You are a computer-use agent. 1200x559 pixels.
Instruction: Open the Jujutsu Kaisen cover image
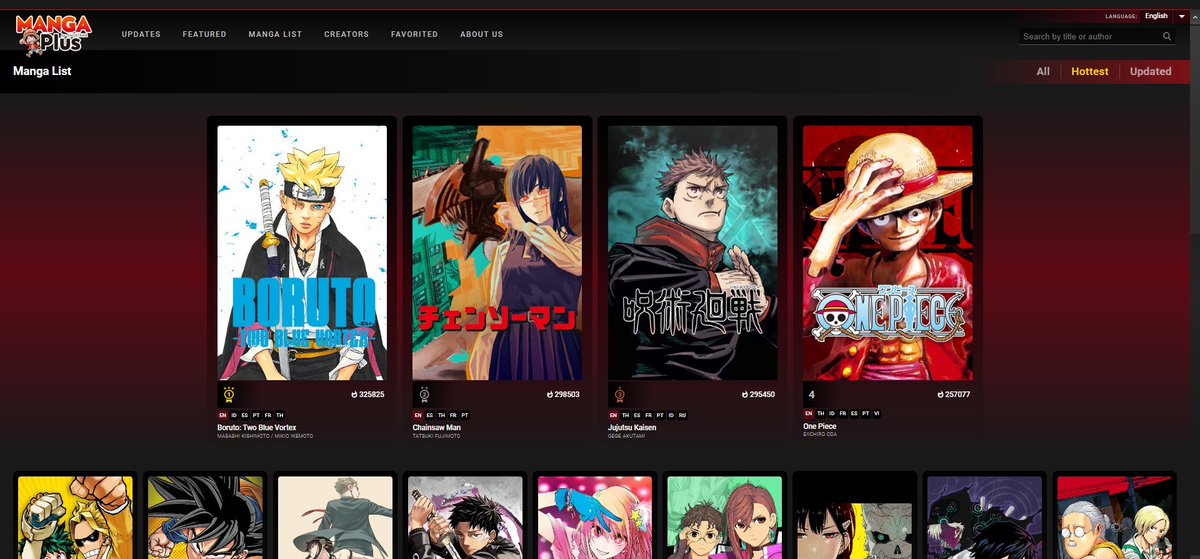(692, 252)
